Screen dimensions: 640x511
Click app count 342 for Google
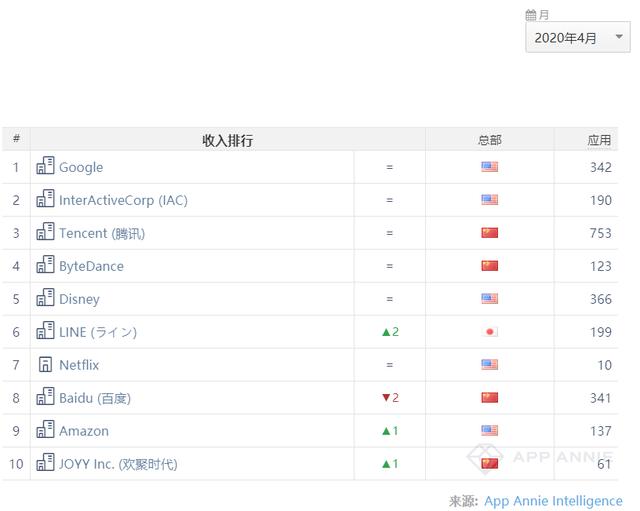[x=601, y=167]
